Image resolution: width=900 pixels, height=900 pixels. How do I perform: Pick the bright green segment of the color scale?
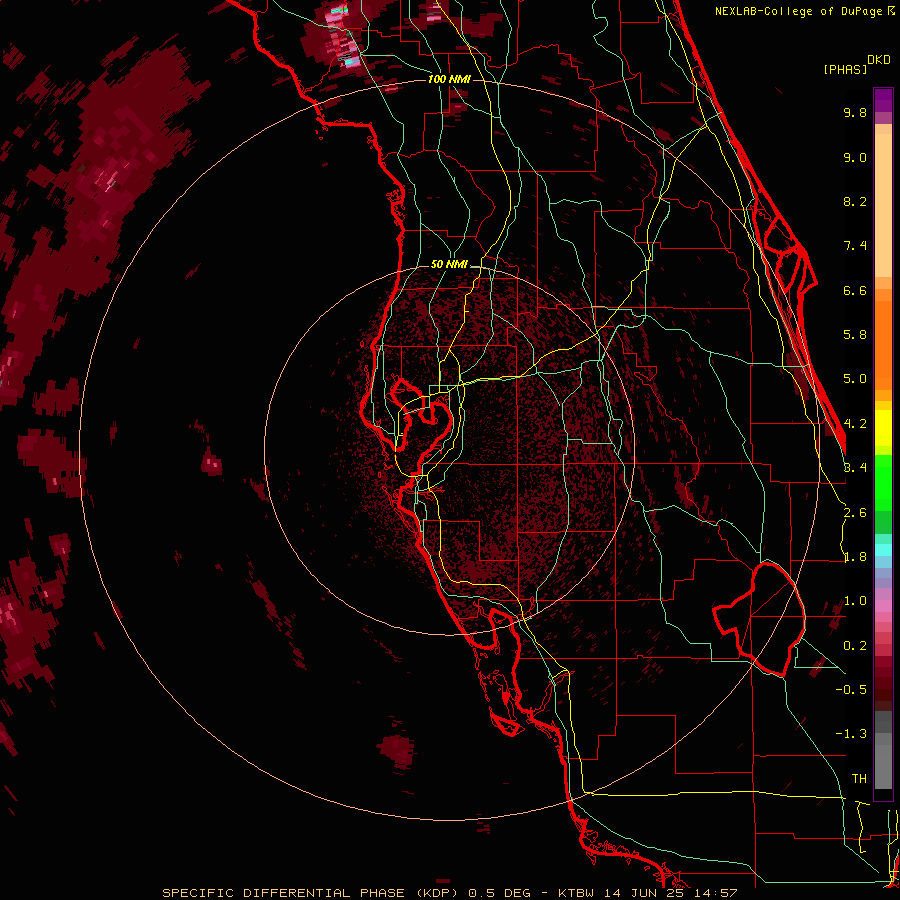coord(883,482)
